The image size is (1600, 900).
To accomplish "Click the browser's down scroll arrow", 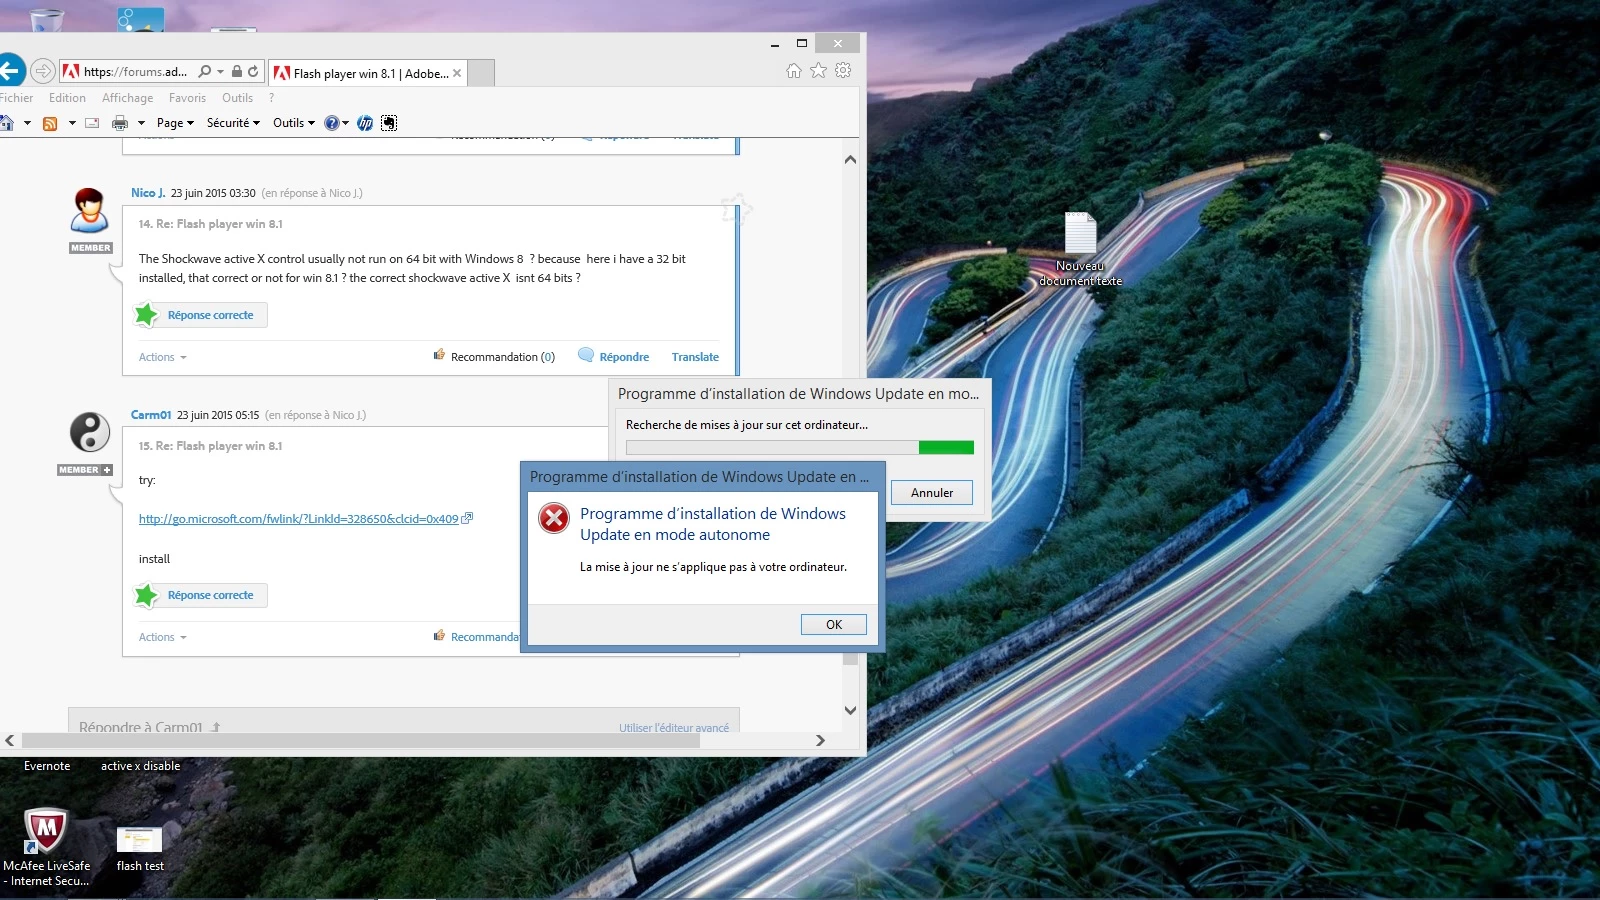I will click(850, 710).
